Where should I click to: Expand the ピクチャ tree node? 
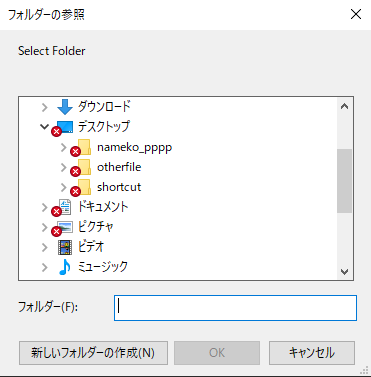pos(45,227)
